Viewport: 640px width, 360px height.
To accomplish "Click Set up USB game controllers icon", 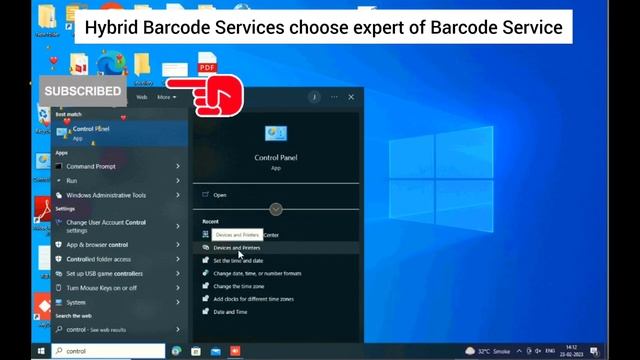I will point(59,273).
